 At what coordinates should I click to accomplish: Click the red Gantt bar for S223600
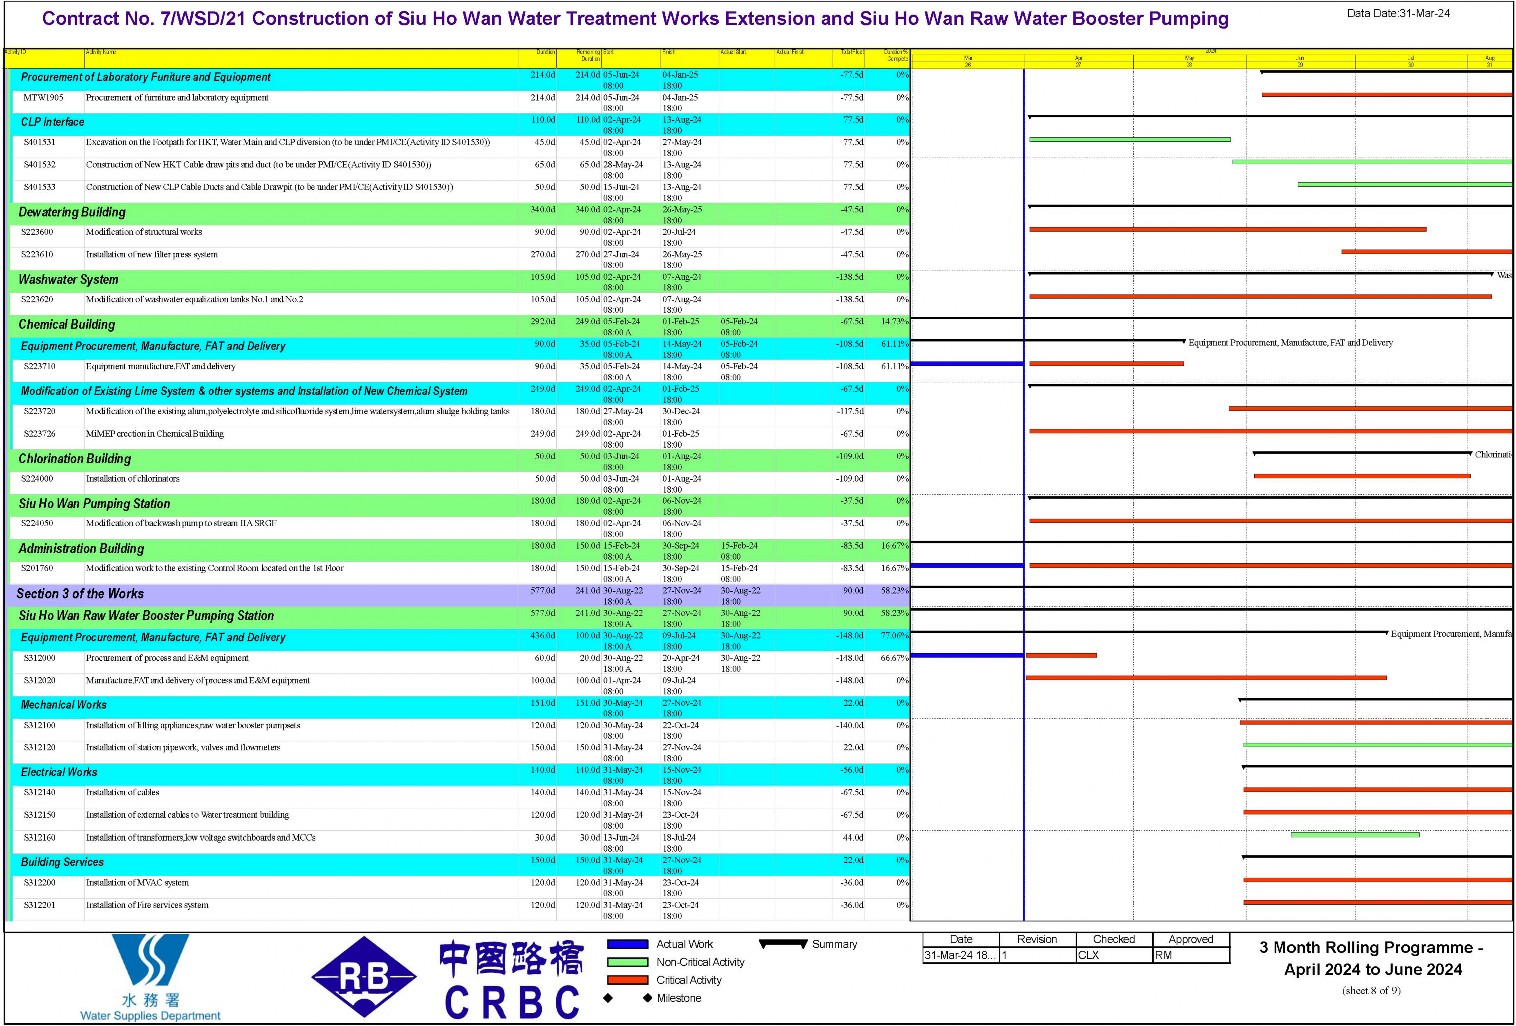(1228, 230)
